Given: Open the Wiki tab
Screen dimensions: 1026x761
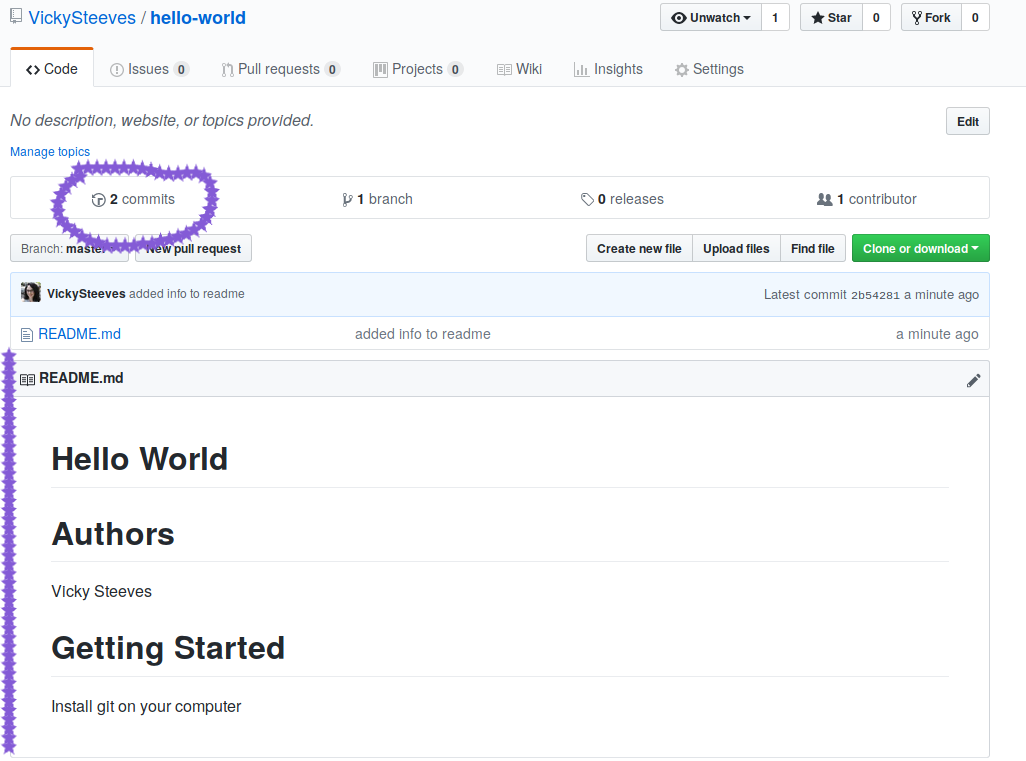Looking at the screenshot, I should pyautogui.click(x=520, y=69).
